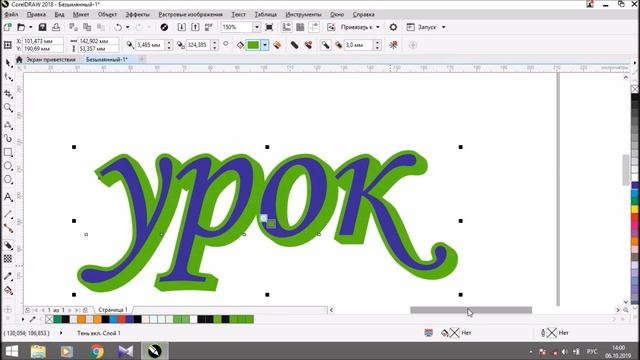Open the Open-file dropdown arrow

[x=31, y=27]
